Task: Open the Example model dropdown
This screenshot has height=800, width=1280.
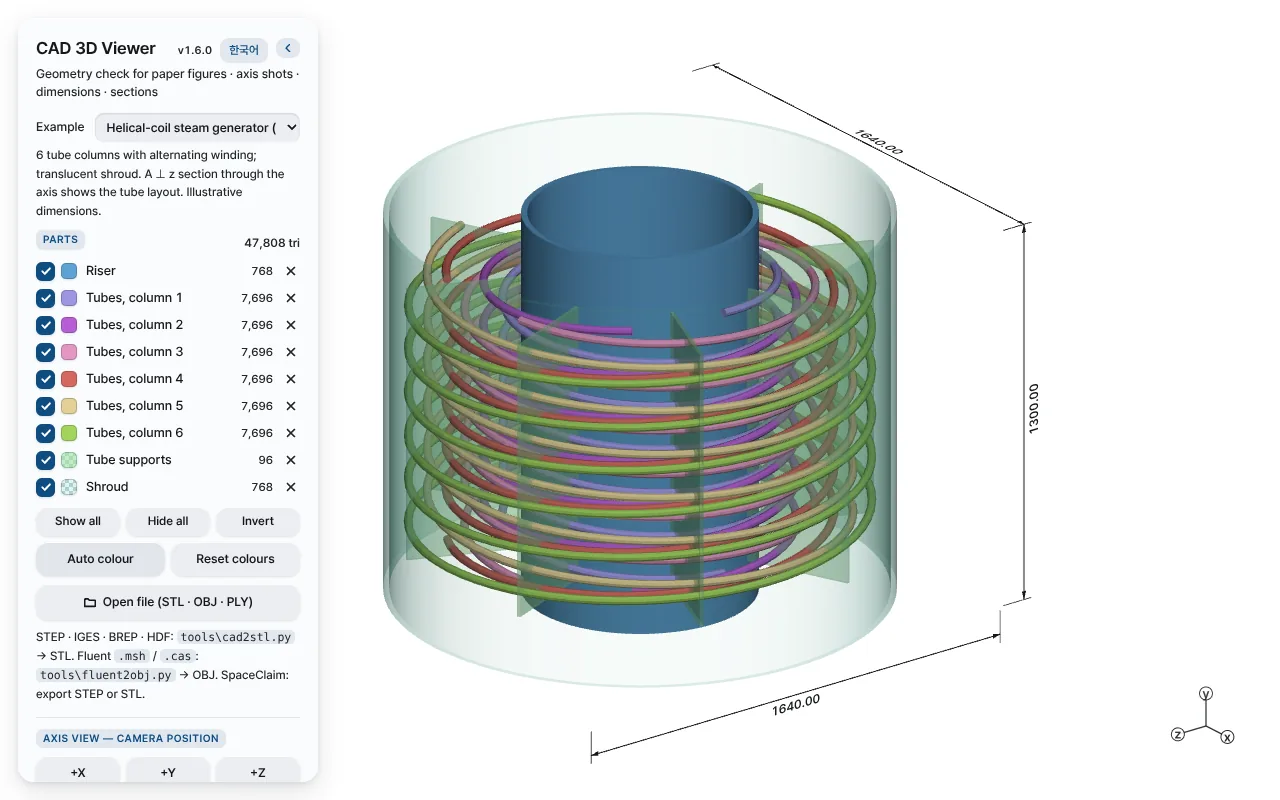Action: click(197, 127)
